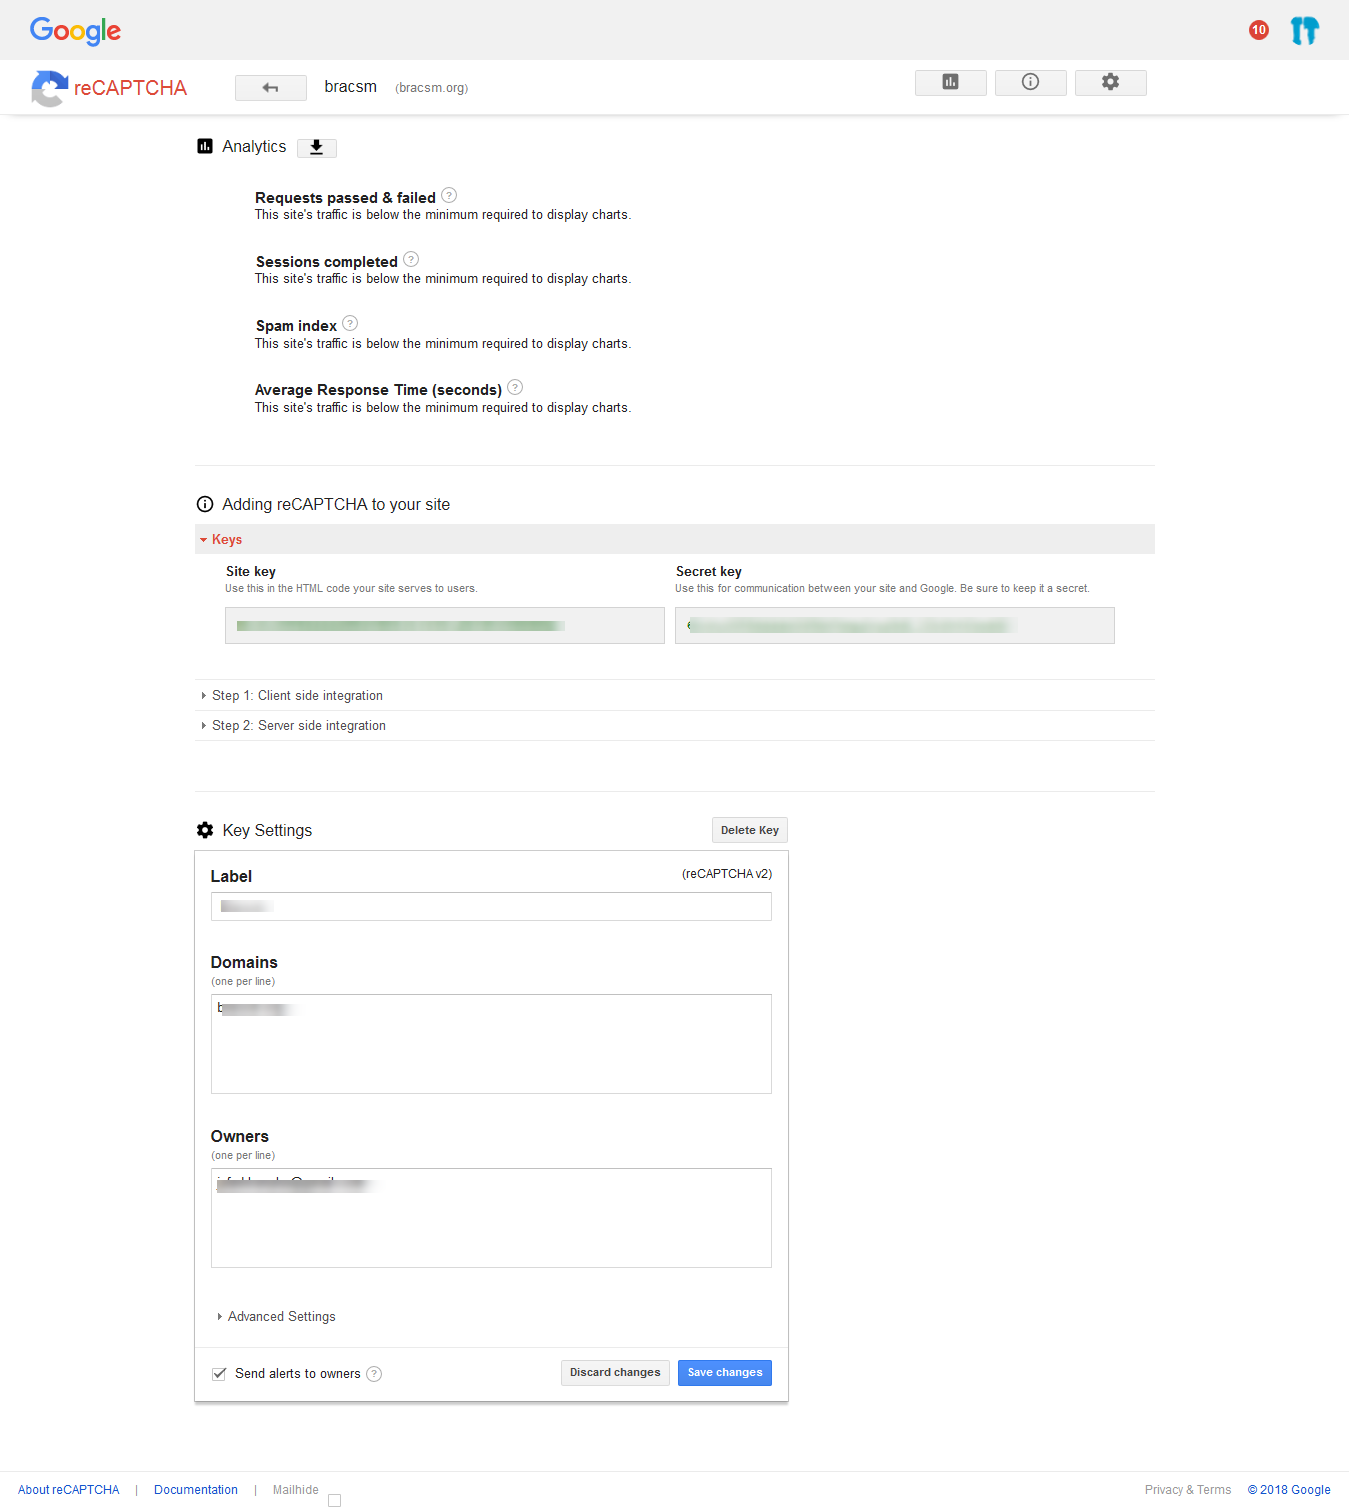The image size is (1349, 1510).
Task: Click into the Domains text area
Action: click(x=491, y=1050)
